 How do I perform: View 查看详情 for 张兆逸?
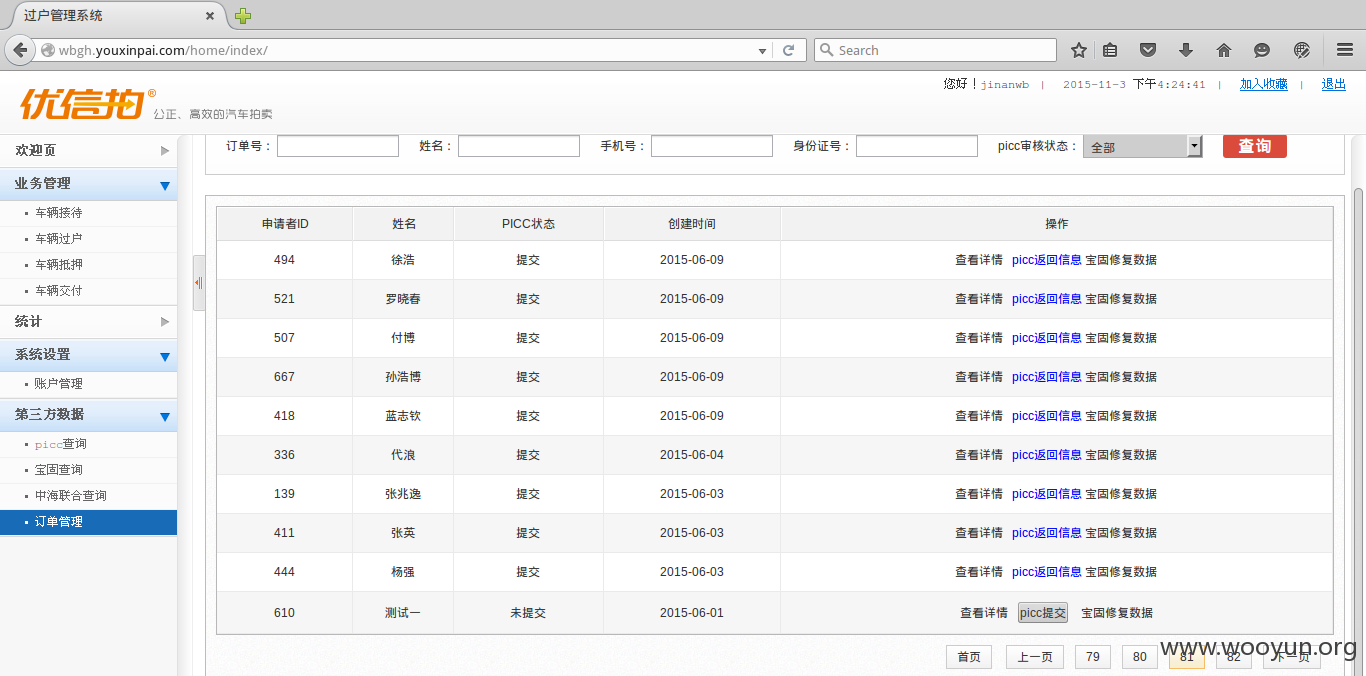(x=979, y=494)
